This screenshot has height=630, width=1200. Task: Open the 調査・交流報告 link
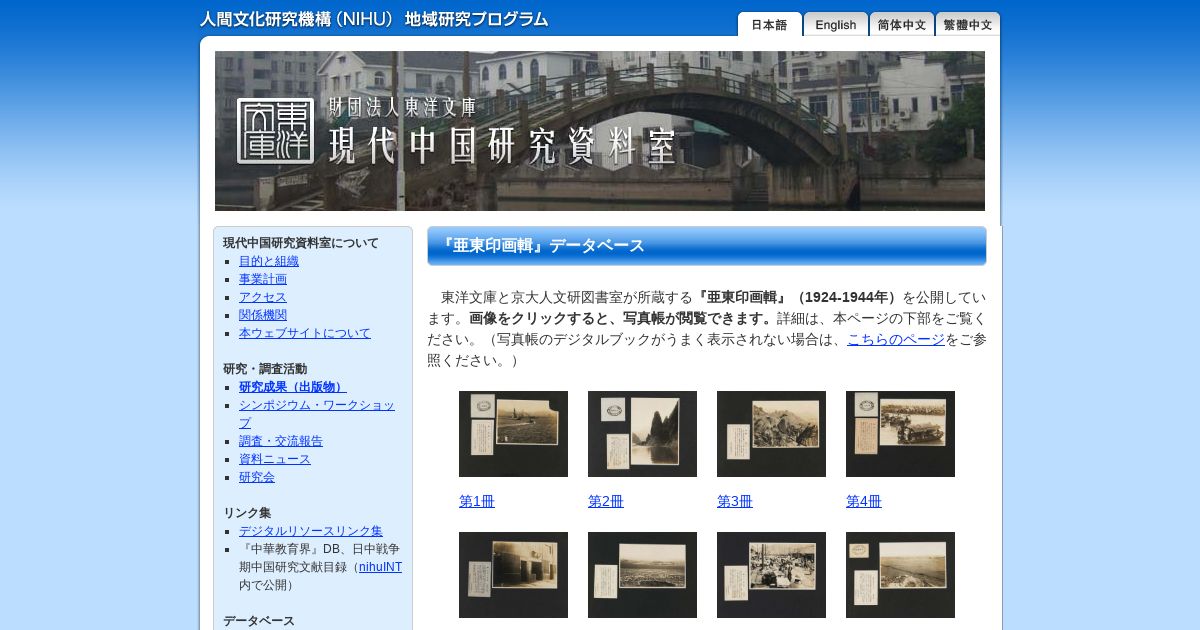281,441
